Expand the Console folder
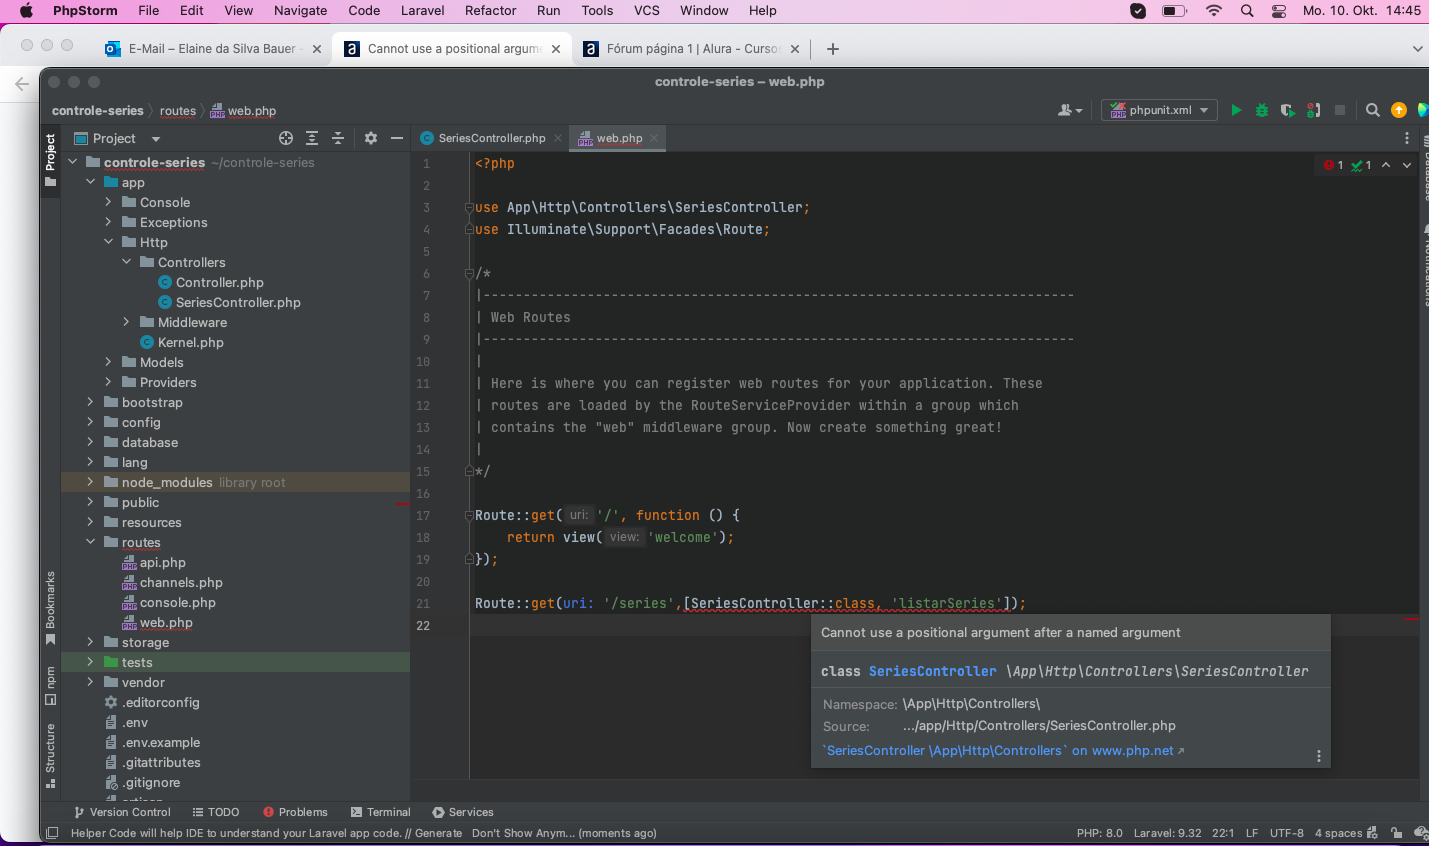 click(x=108, y=202)
